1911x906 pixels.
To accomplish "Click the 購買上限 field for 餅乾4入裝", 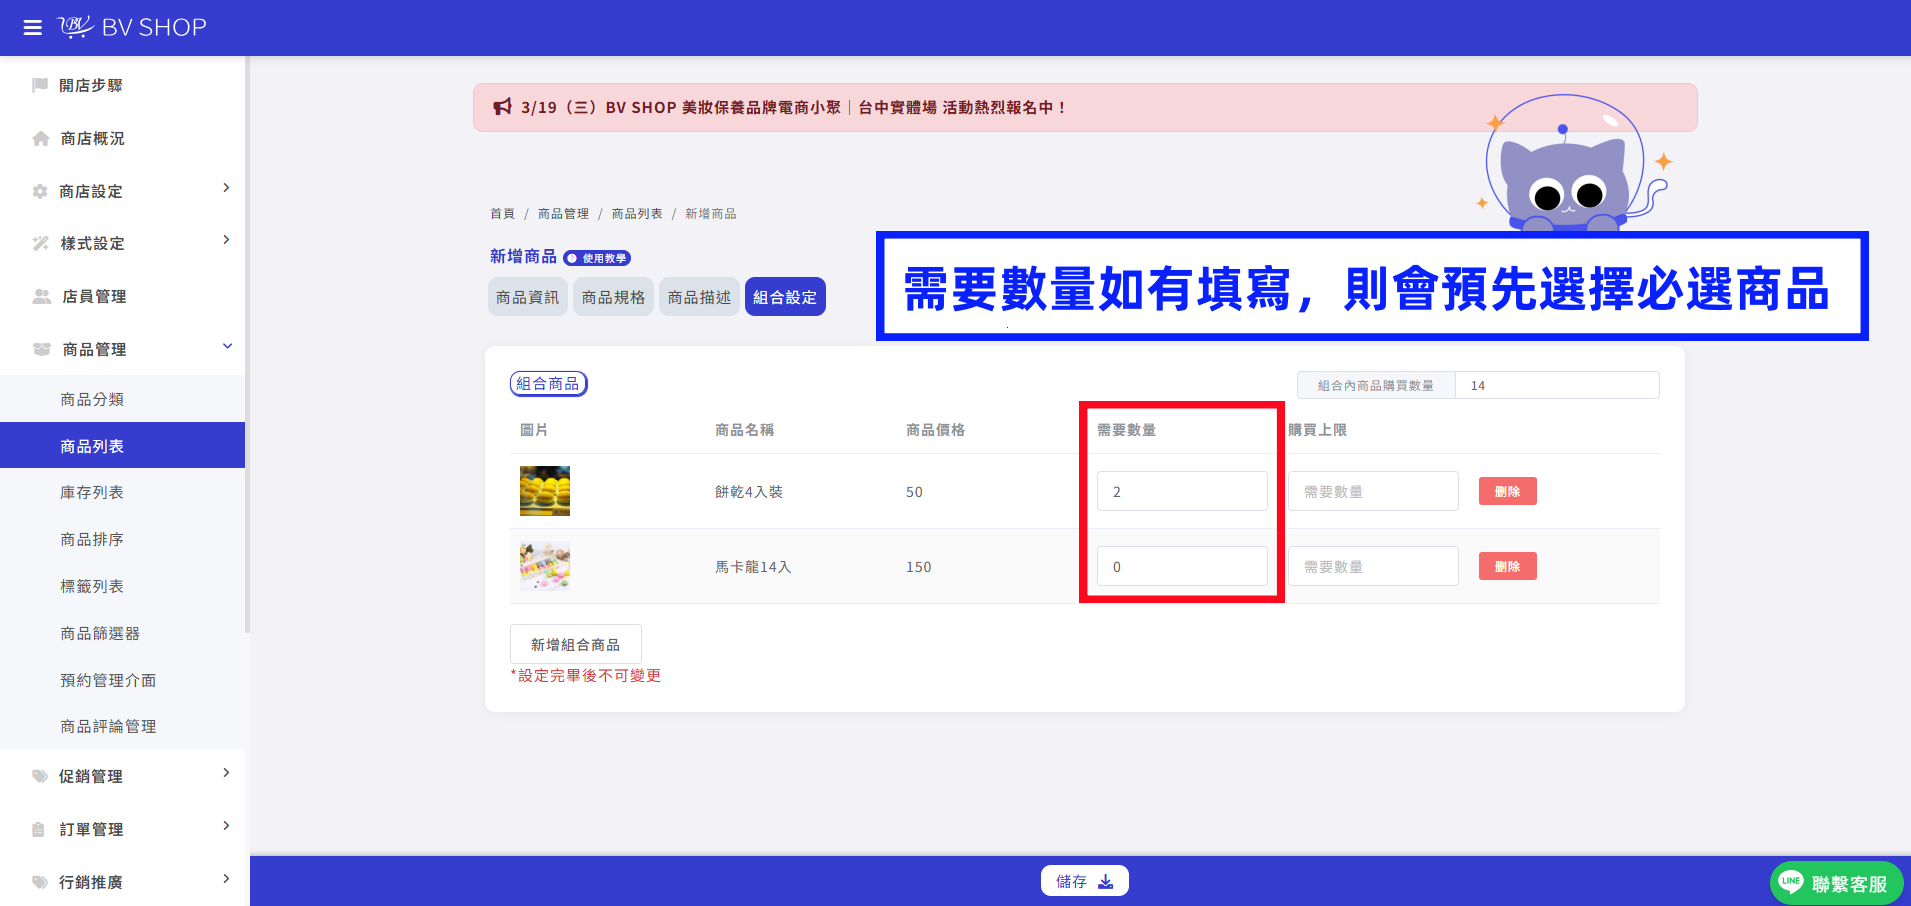I will point(1373,491).
